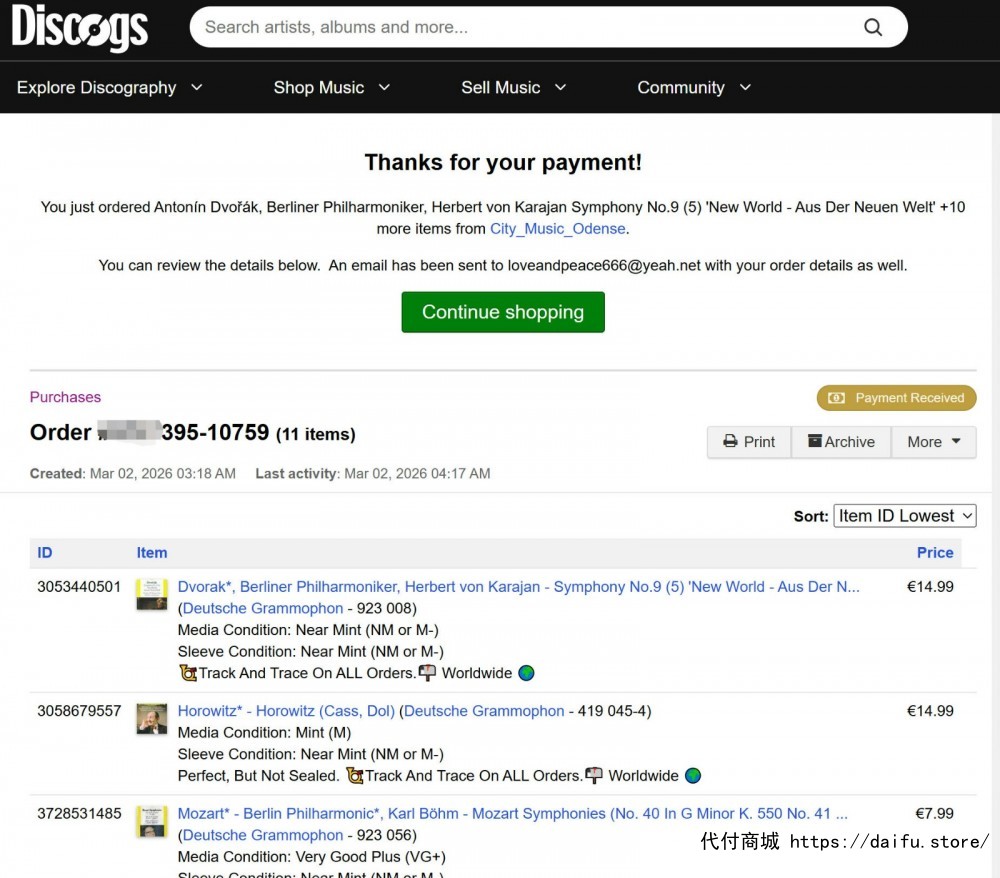1000x878 pixels.
Task: Click the Continue shopping button
Action: click(503, 312)
